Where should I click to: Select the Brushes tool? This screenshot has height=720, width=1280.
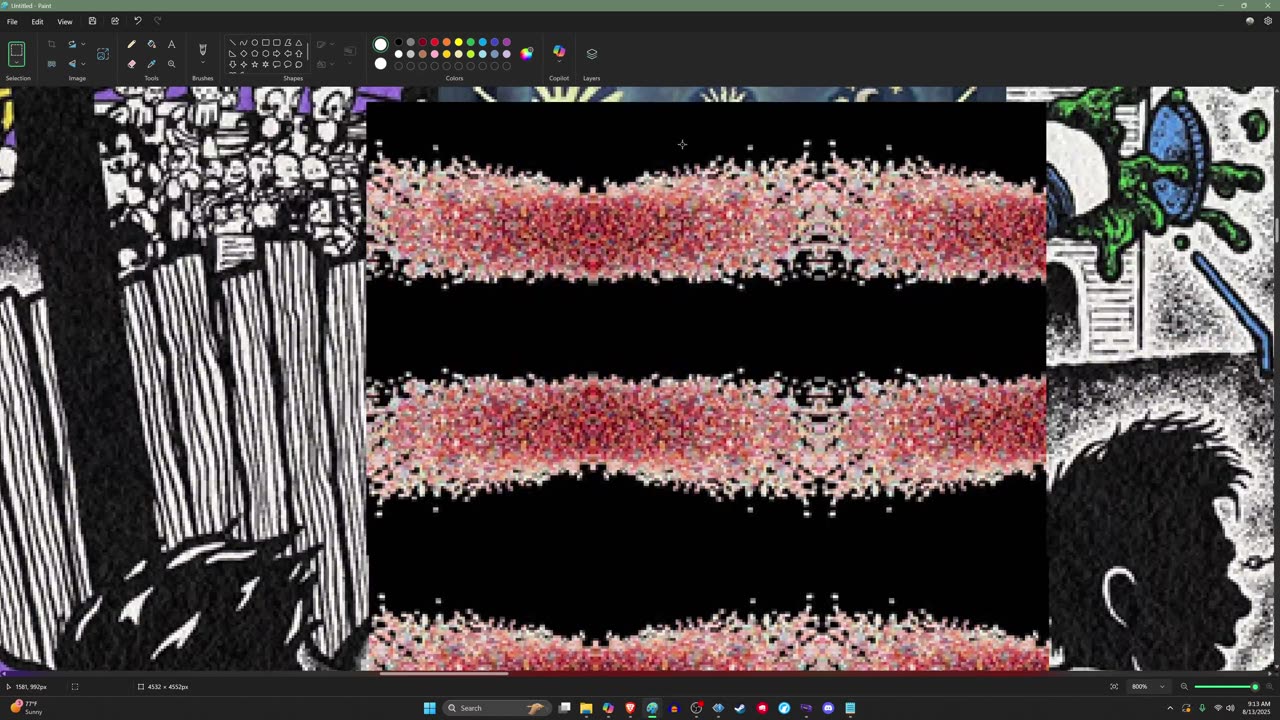click(202, 49)
